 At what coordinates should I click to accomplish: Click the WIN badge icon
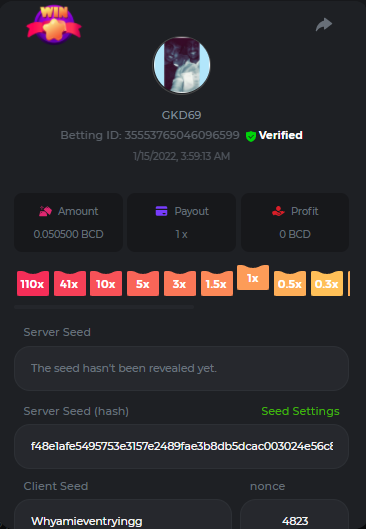coord(54,25)
